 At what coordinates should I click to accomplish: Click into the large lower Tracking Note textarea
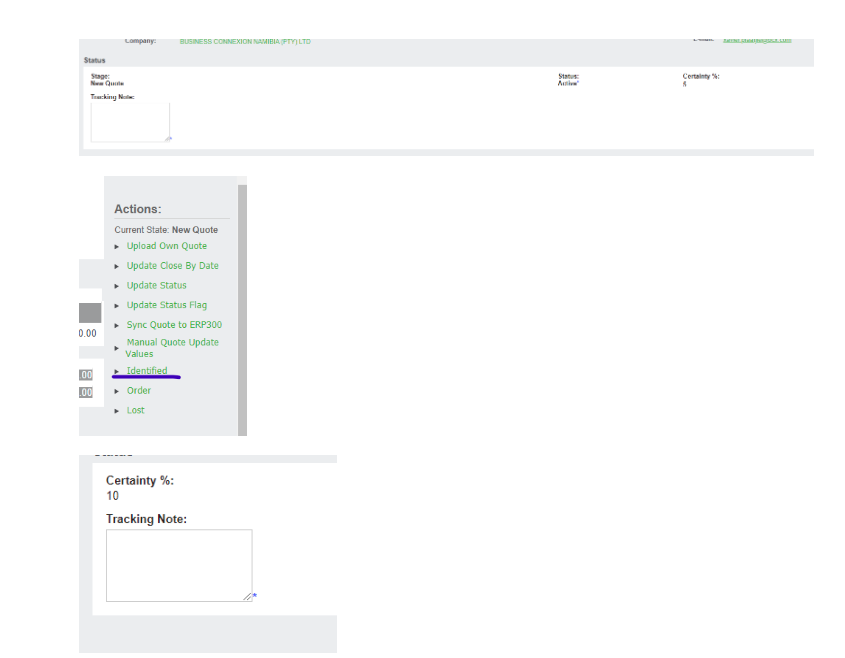(178, 564)
